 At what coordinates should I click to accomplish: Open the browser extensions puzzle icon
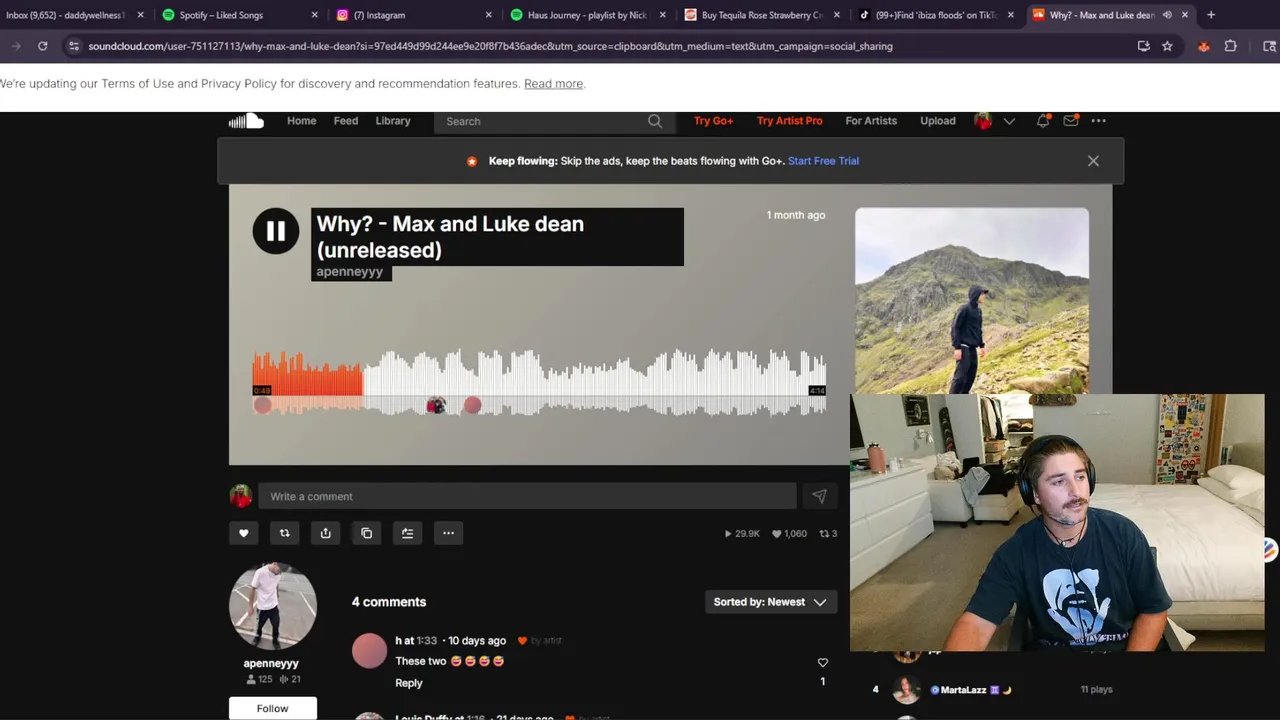[x=1231, y=46]
